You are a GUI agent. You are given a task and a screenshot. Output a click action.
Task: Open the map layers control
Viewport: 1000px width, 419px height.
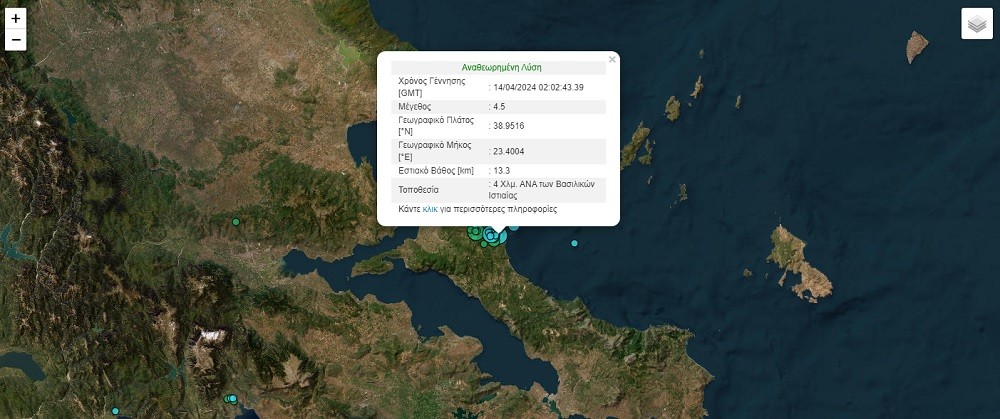coord(976,24)
